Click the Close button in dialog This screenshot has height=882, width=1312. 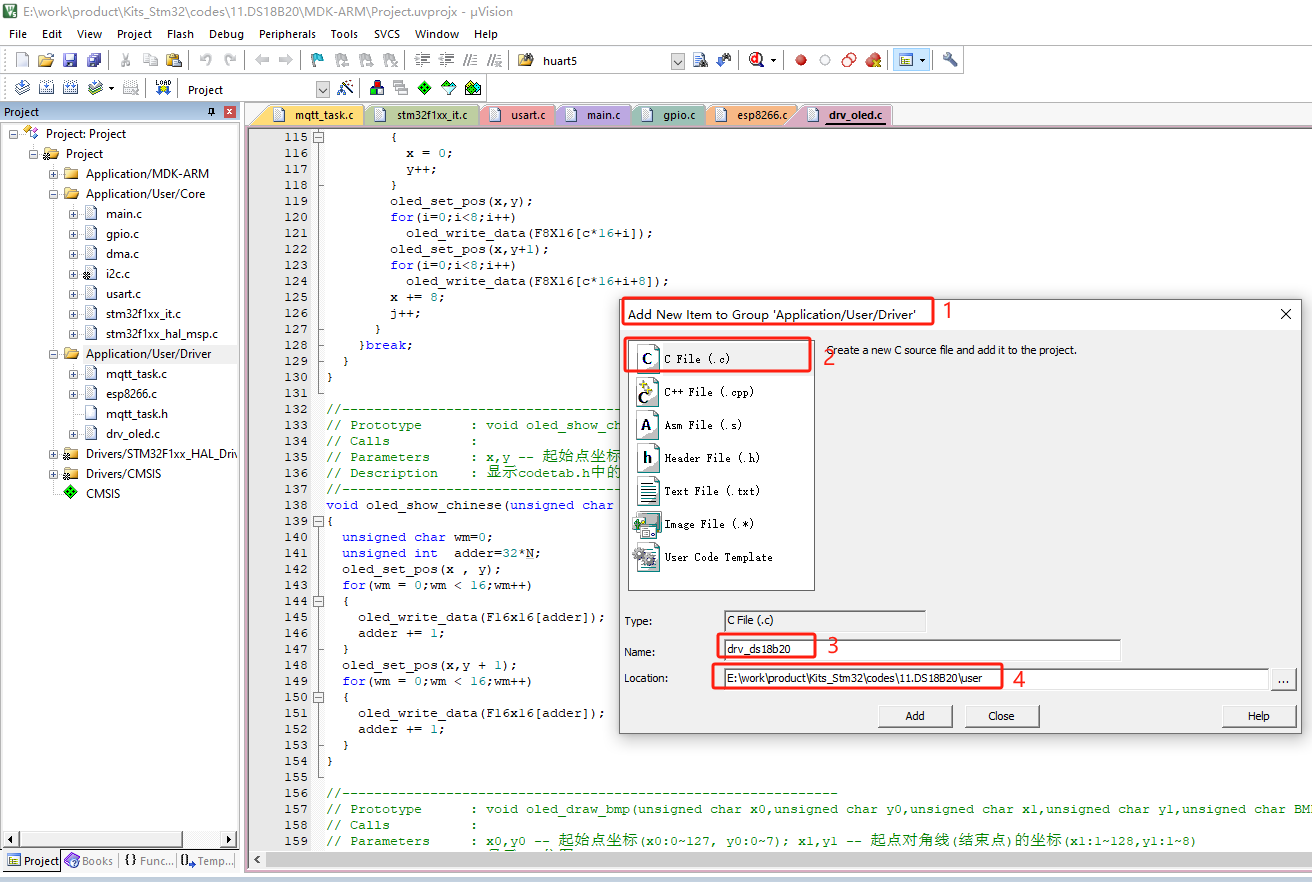click(x=1001, y=716)
